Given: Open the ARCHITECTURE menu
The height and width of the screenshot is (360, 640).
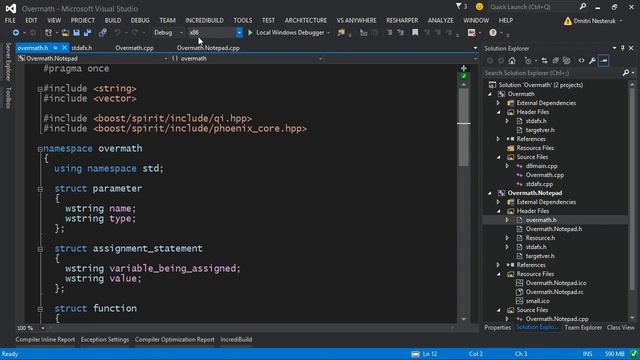Looking at the screenshot, I should pos(306,20).
